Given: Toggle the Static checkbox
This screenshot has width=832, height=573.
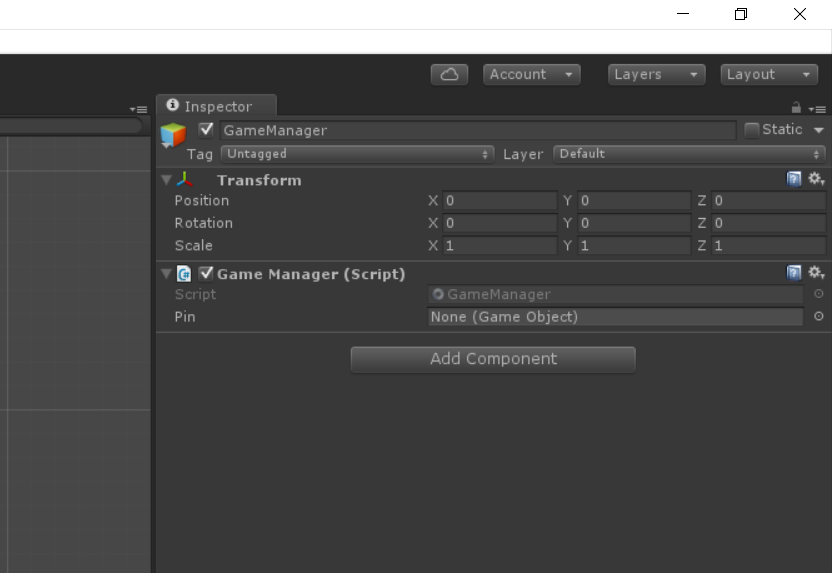Looking at the screenshot, I should [751, 130].
